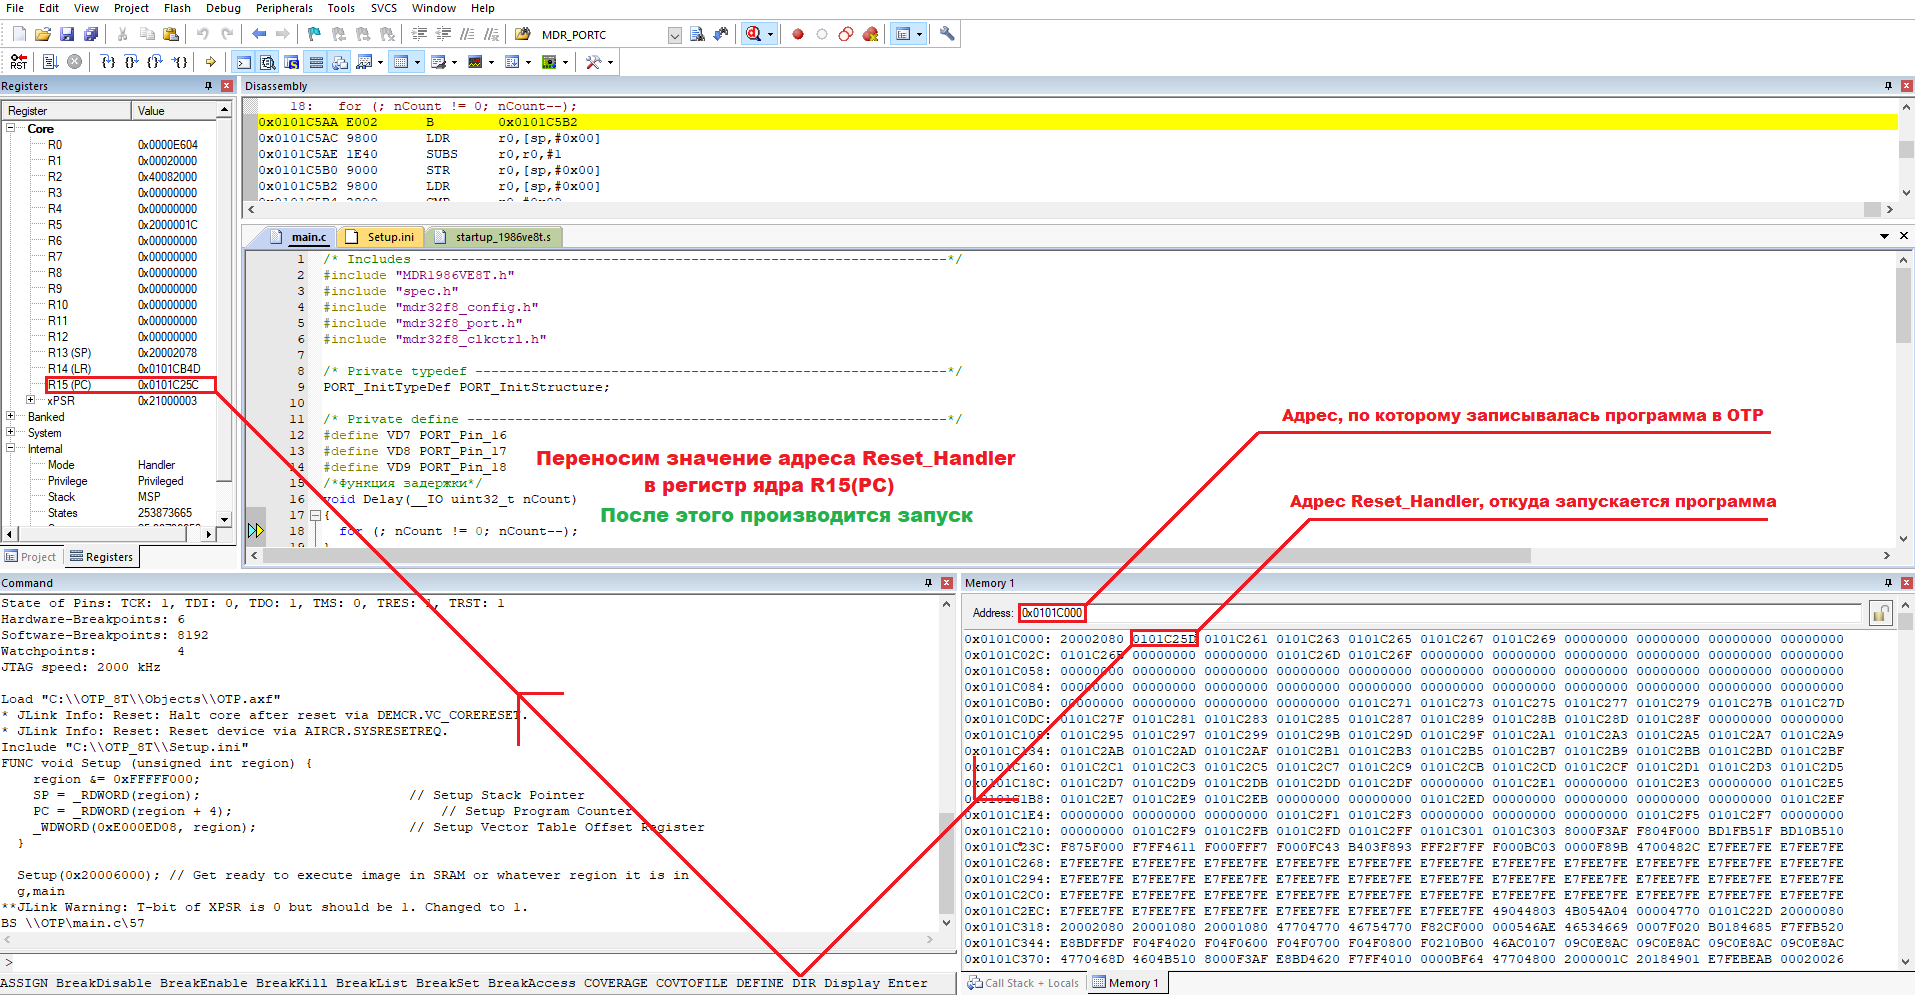Click the RST reset CPU icon
Viewport: 1915px width, 995px height.
(18, 62)
